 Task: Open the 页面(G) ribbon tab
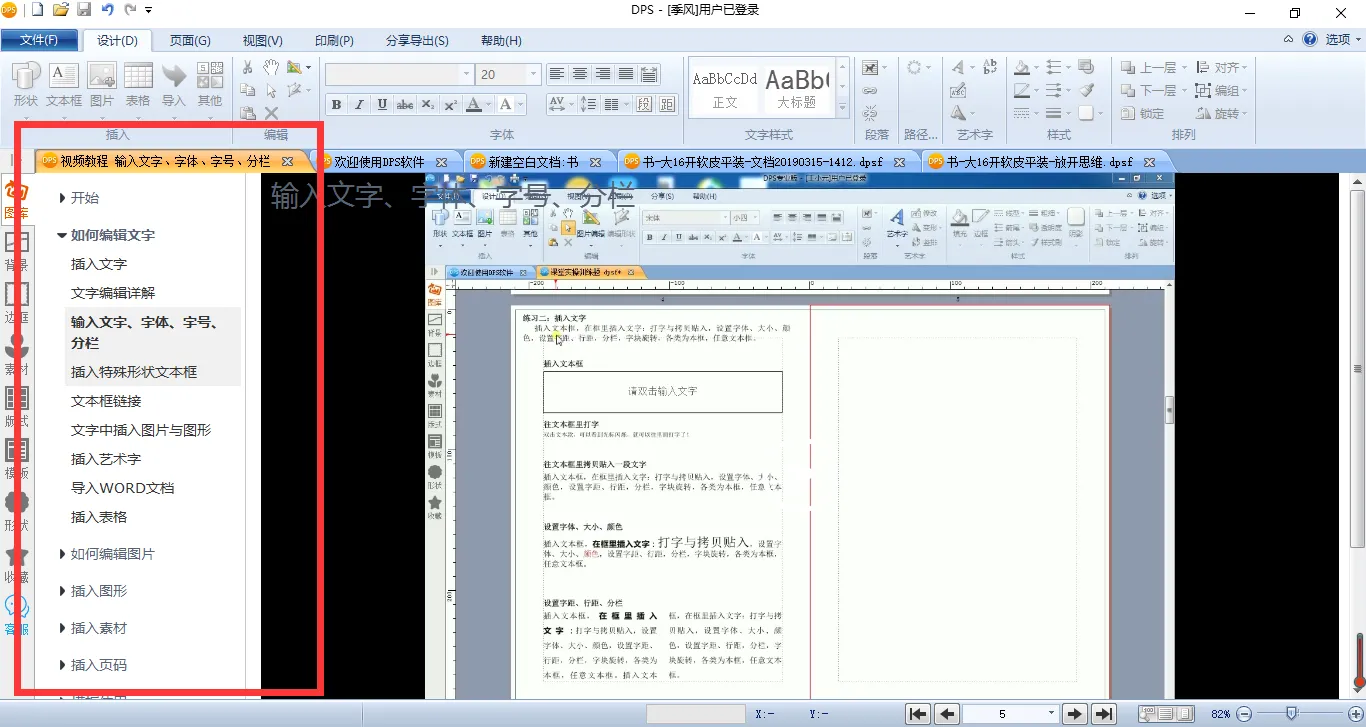[189, 40]
